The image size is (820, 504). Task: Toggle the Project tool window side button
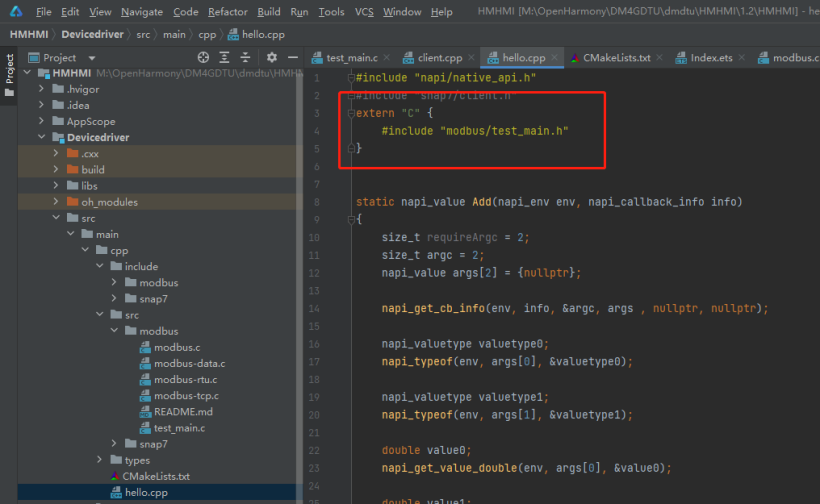[9, 75]
